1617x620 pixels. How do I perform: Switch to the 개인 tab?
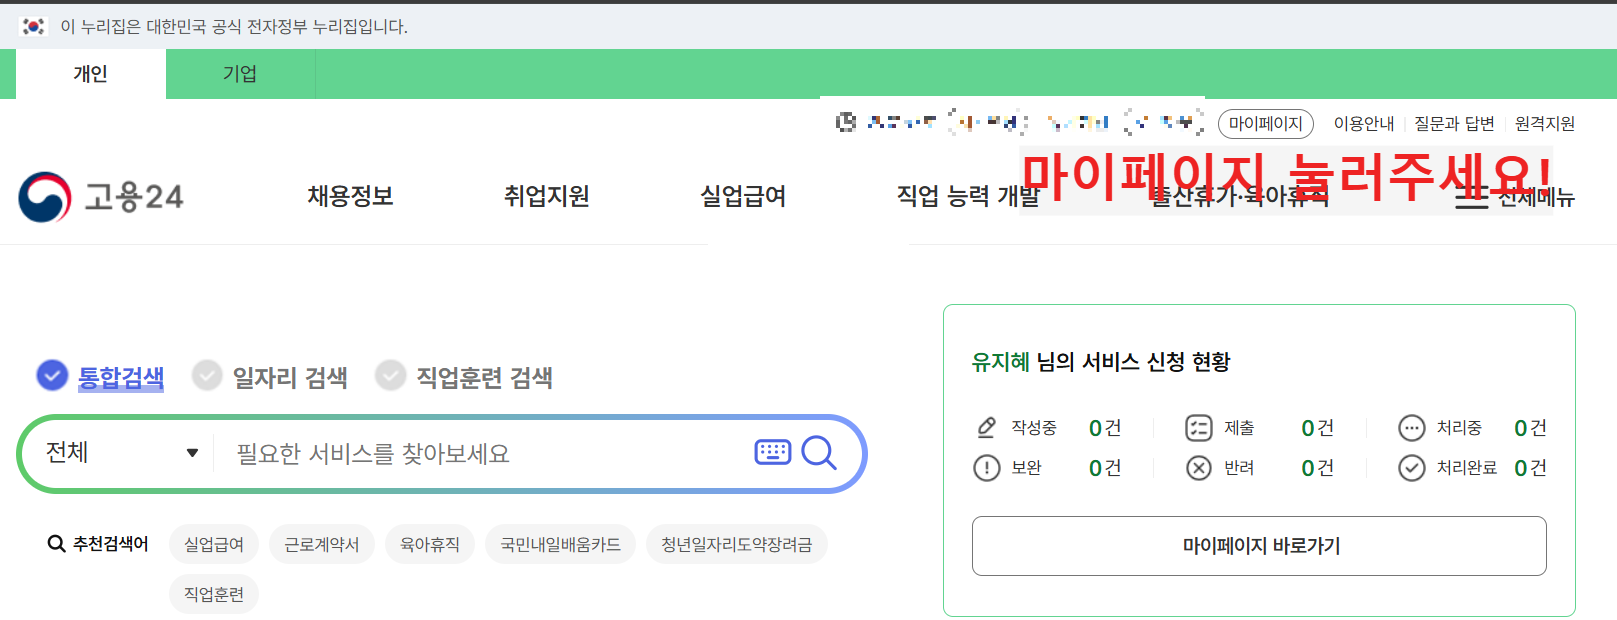pyautogui.click(x=90, y=74)
